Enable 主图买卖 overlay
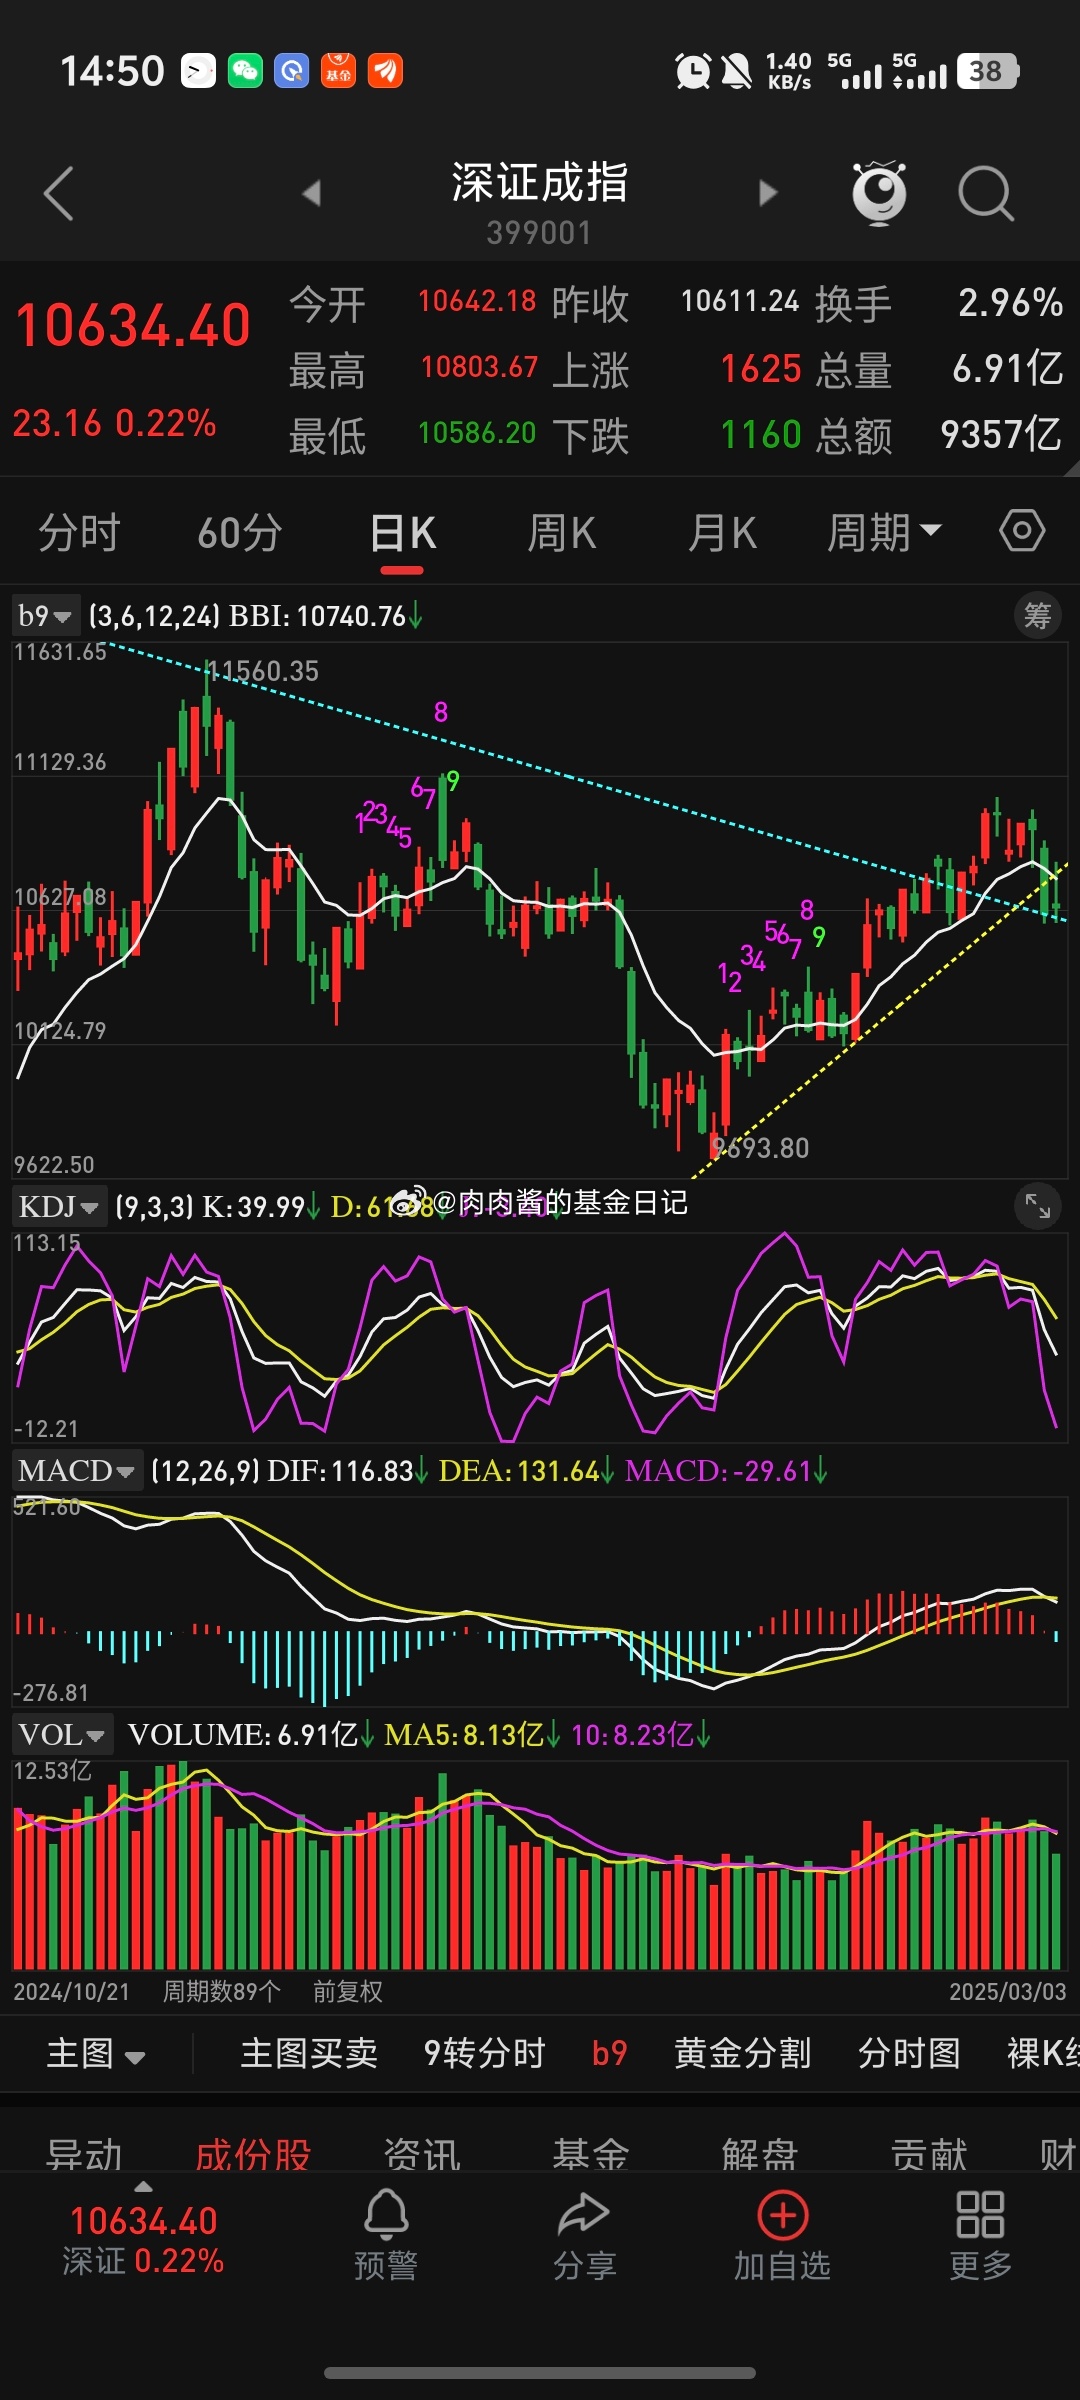This screenshot has height=2400, width=1080. point(309,2053)
